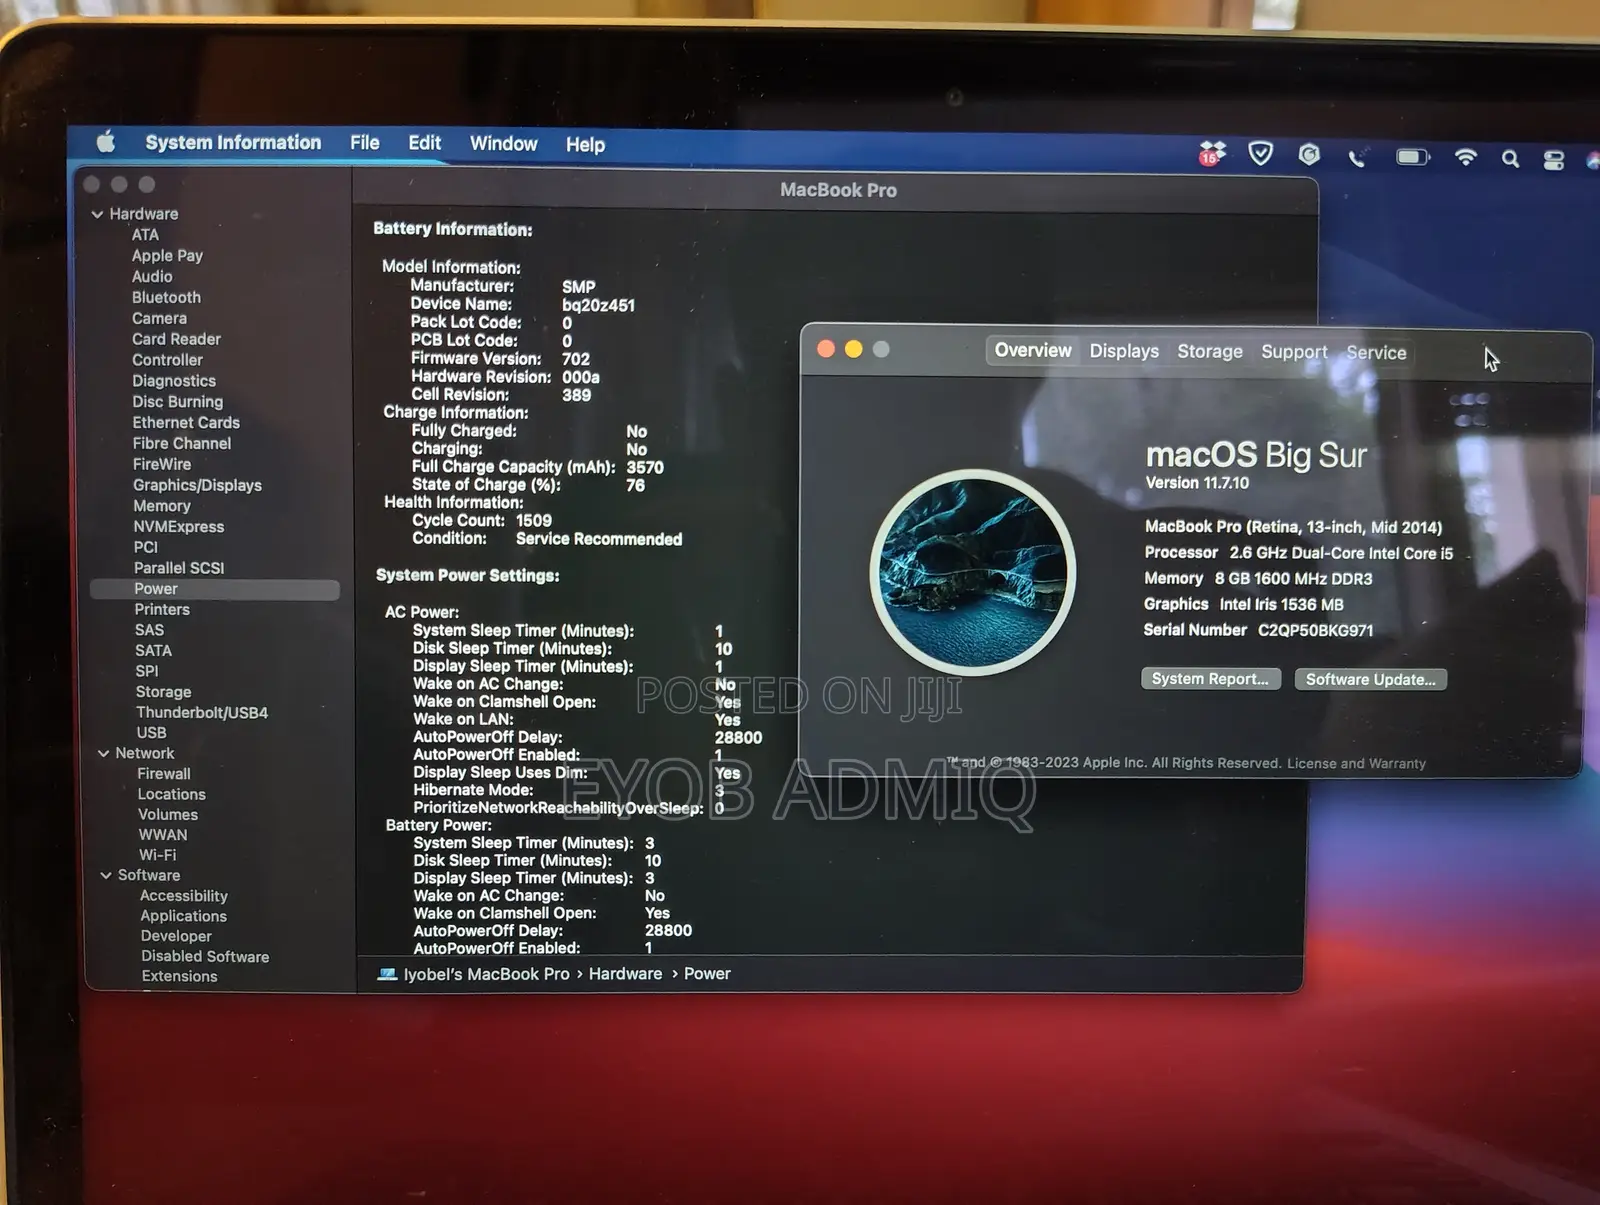Select Graphics/Displays in the sidebar

click(197, 486)
